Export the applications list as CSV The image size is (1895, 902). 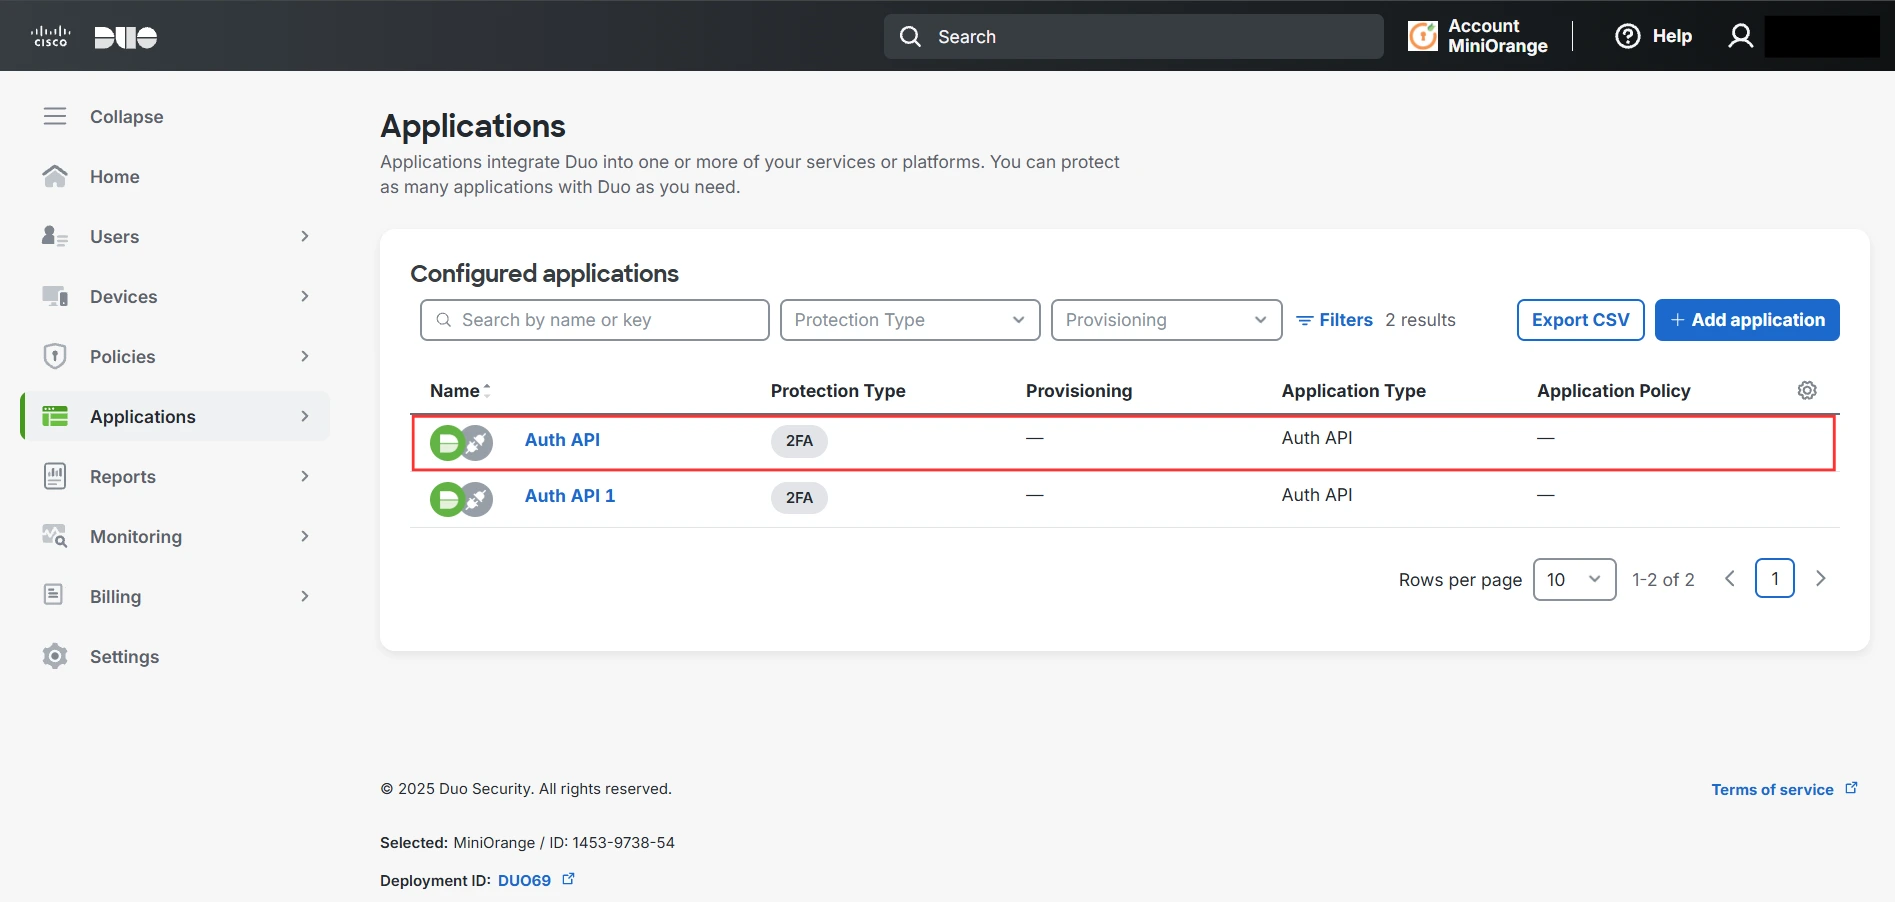click(1579, 320)
